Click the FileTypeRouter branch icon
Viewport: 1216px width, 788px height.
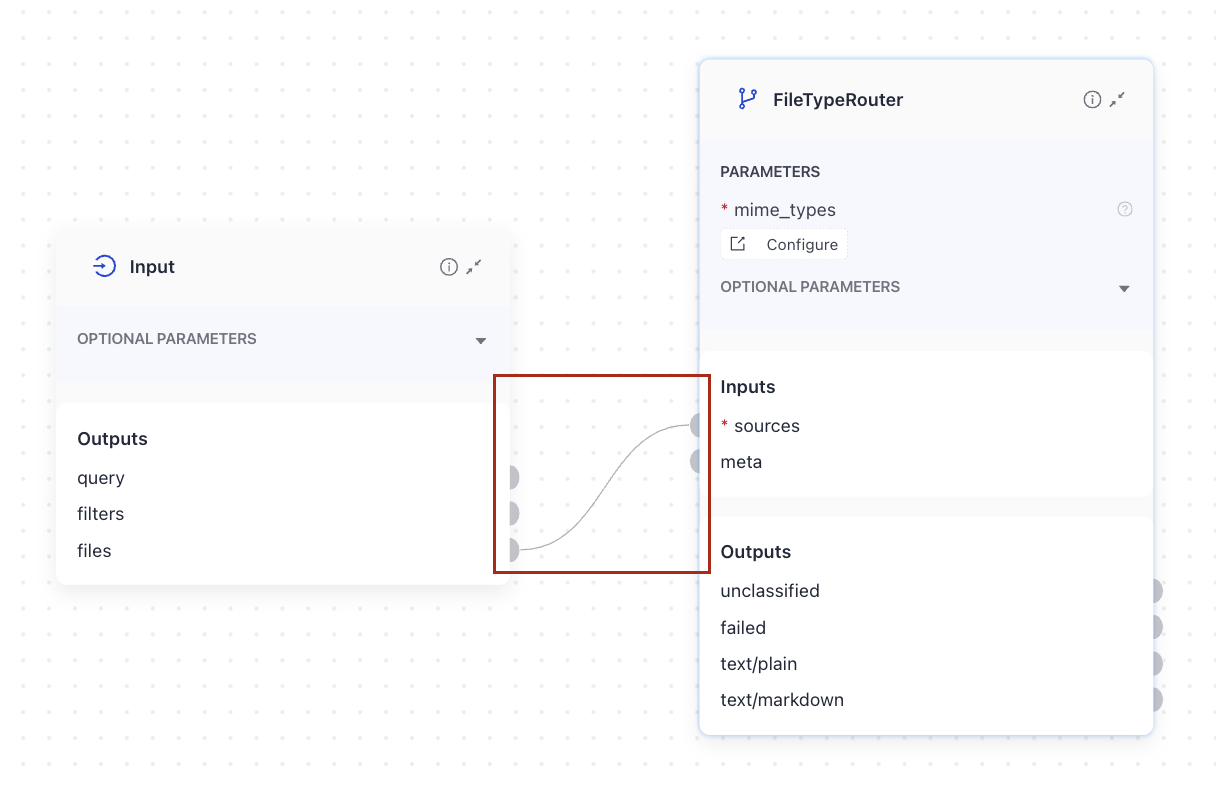747,99
